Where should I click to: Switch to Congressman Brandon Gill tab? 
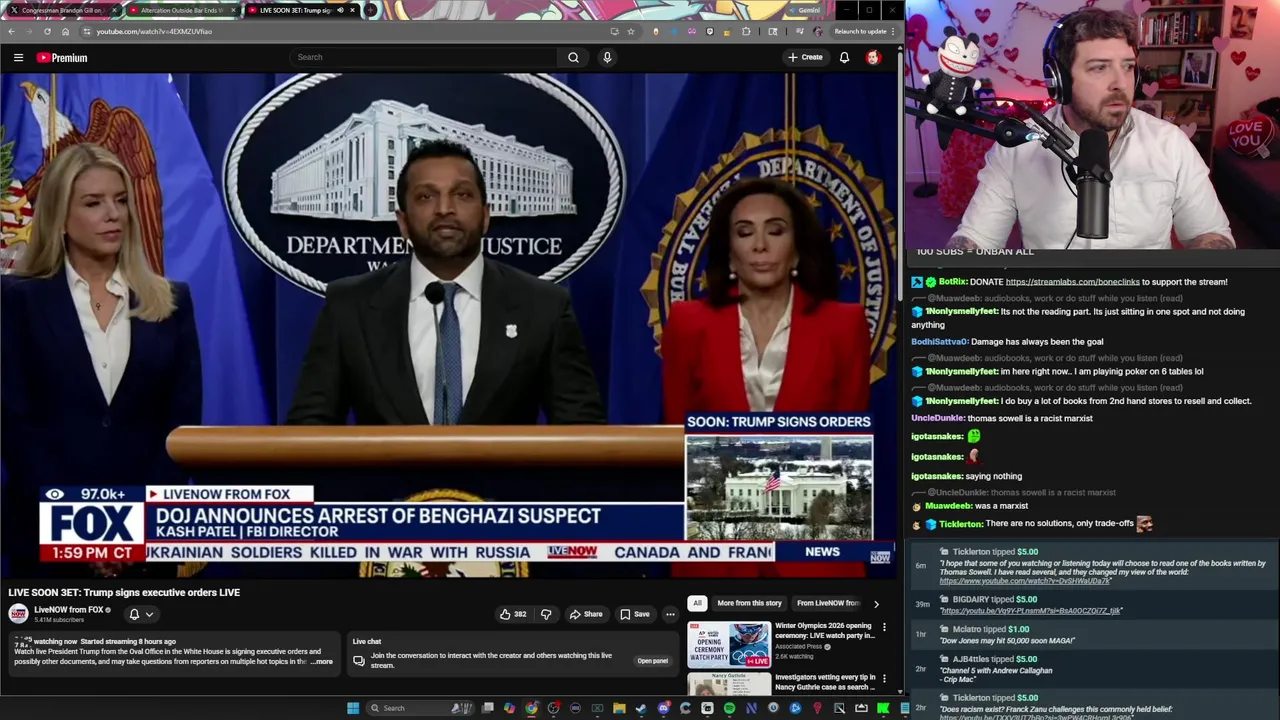coord(62,10)
